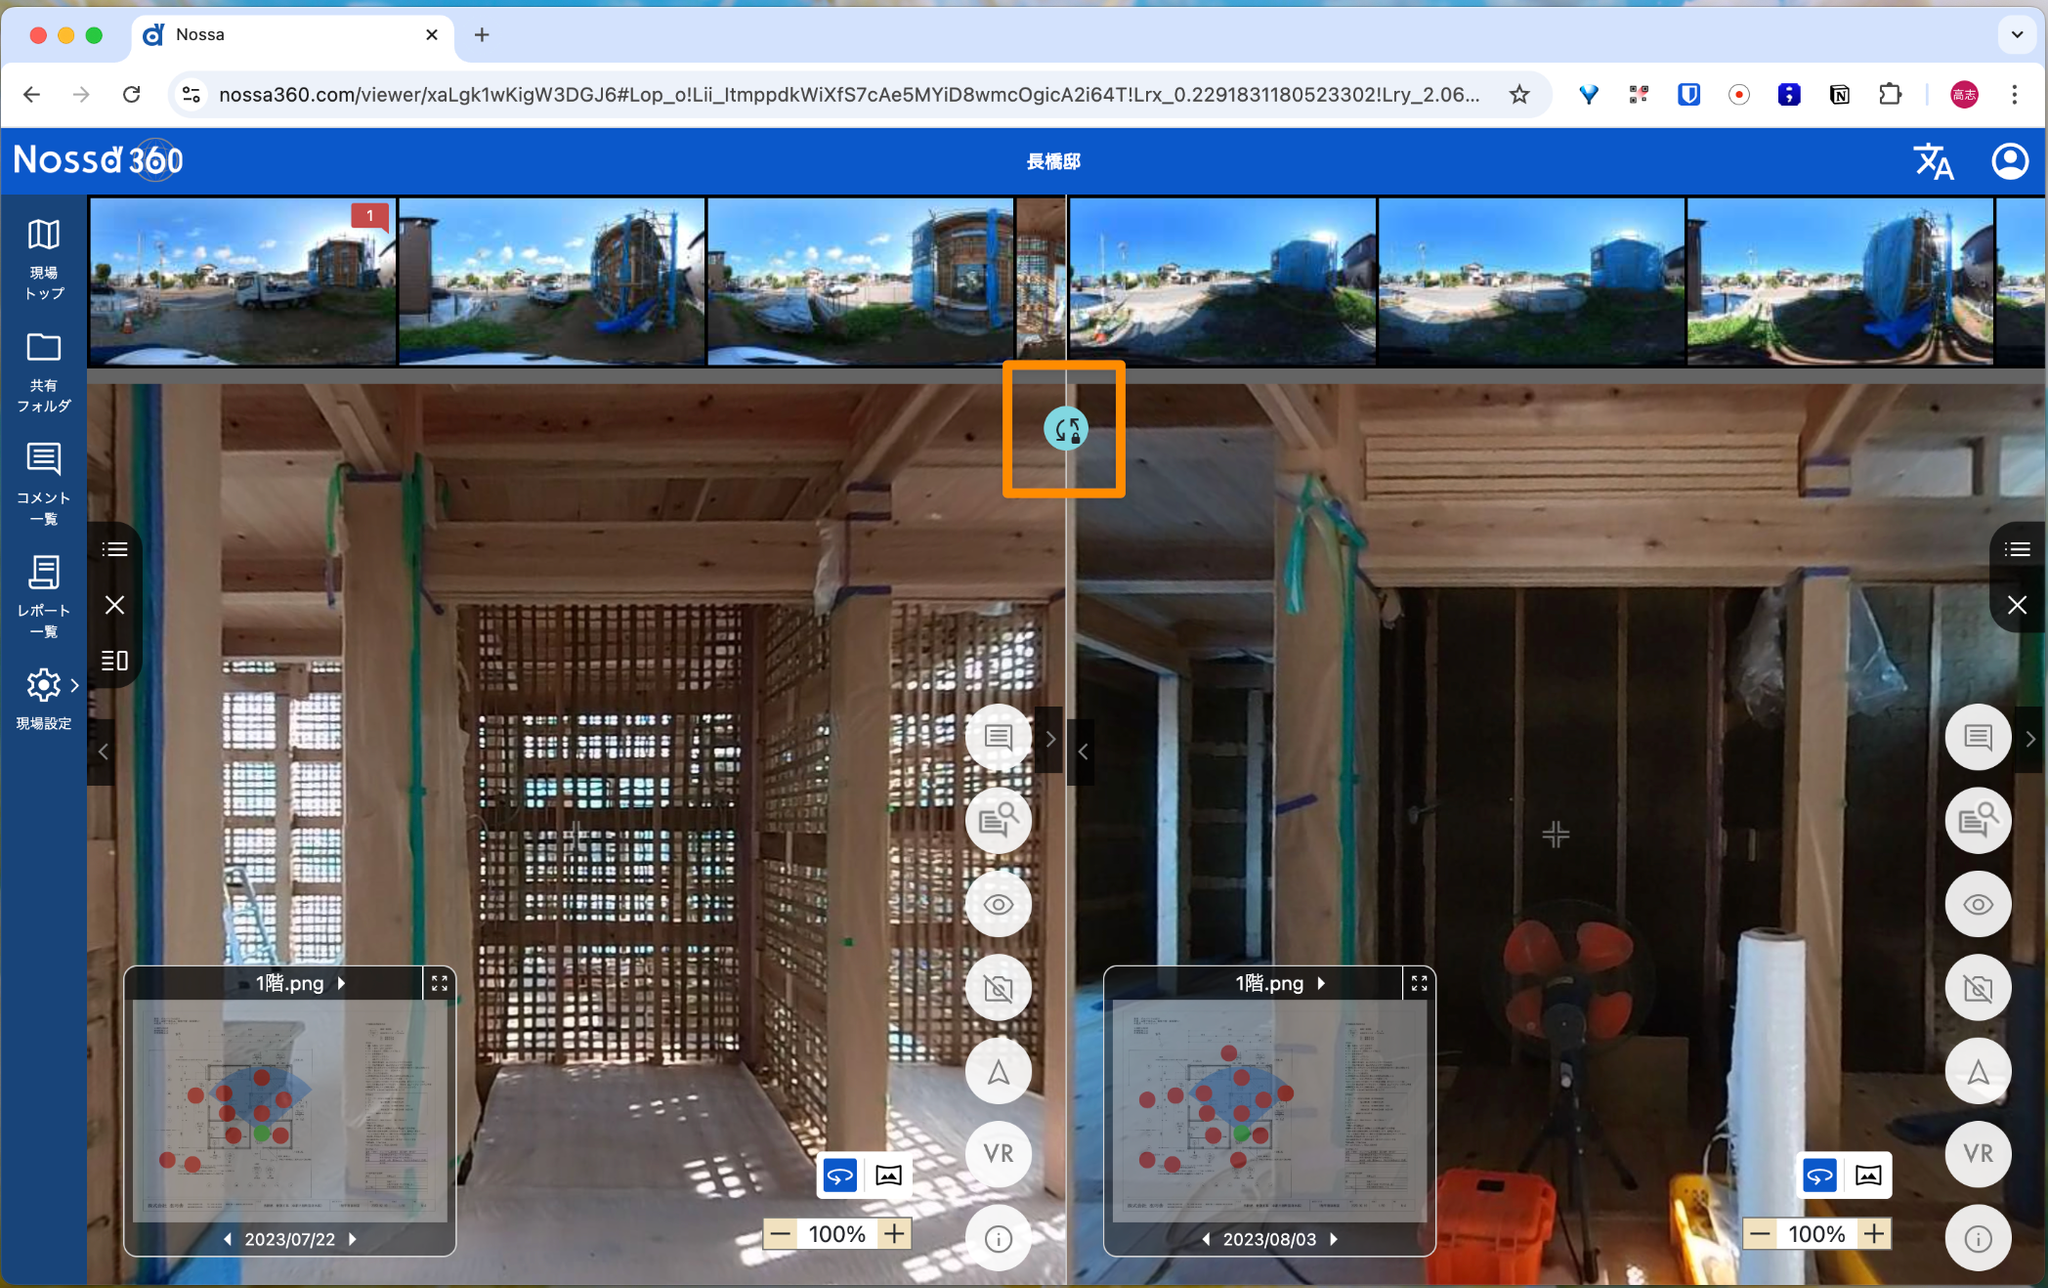Click the view sync lock icon between panes
The image size is (2048, 1288).
(x=1066, y=429)
